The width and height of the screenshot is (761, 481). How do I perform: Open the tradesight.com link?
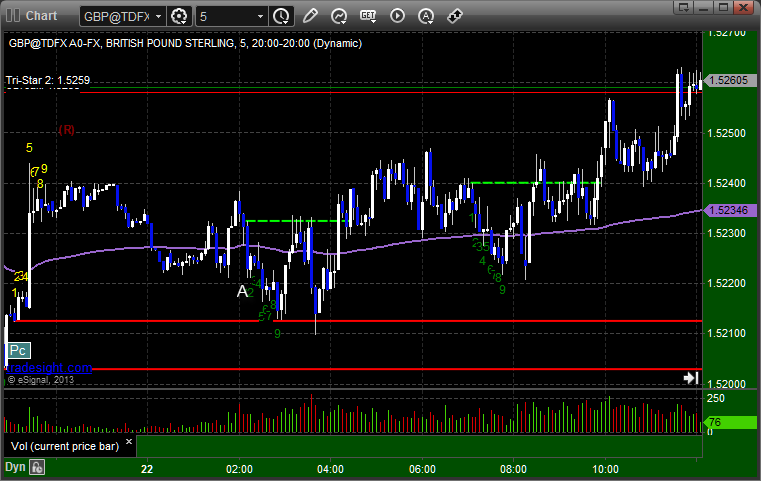coord(49,367)
